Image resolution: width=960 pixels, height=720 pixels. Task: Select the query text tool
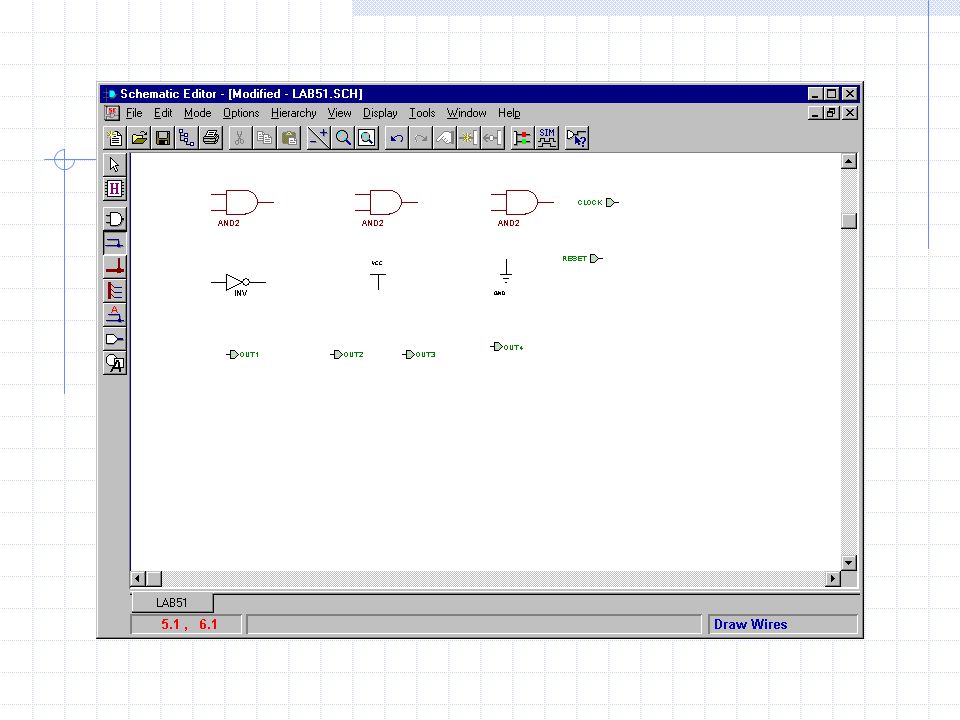[114, 363]
